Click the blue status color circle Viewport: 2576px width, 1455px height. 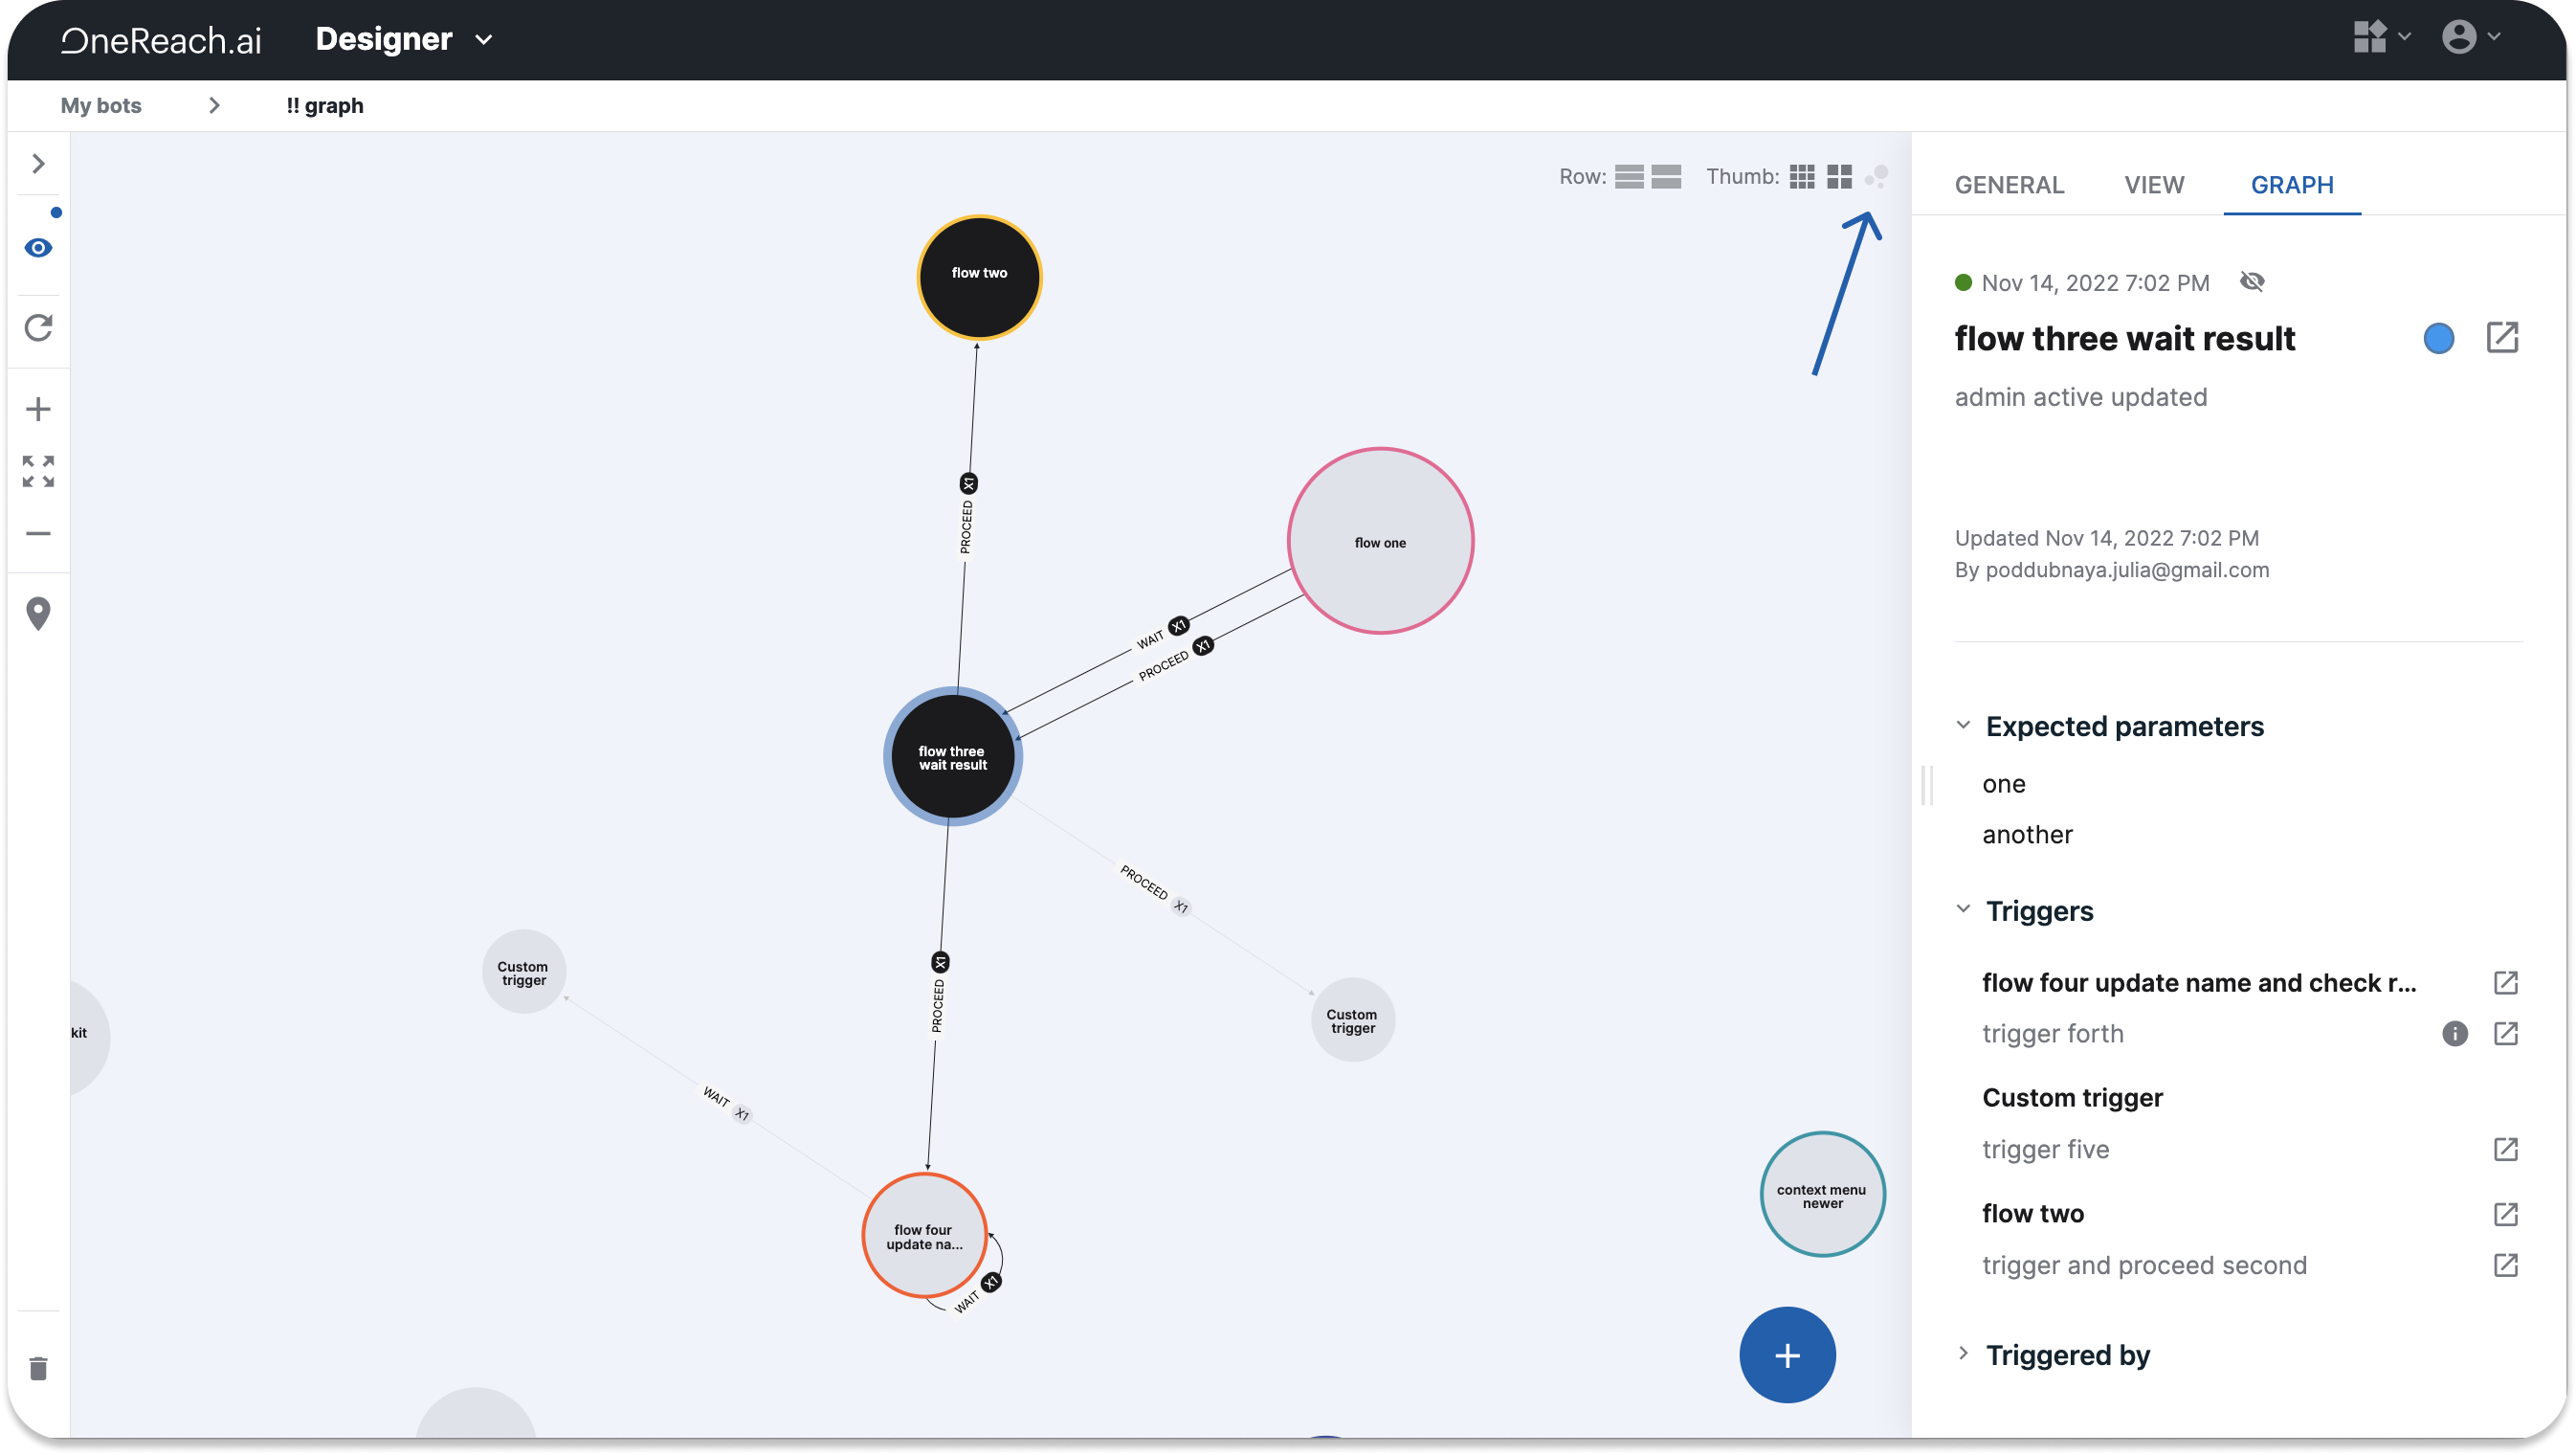[x=2439, y=339]
